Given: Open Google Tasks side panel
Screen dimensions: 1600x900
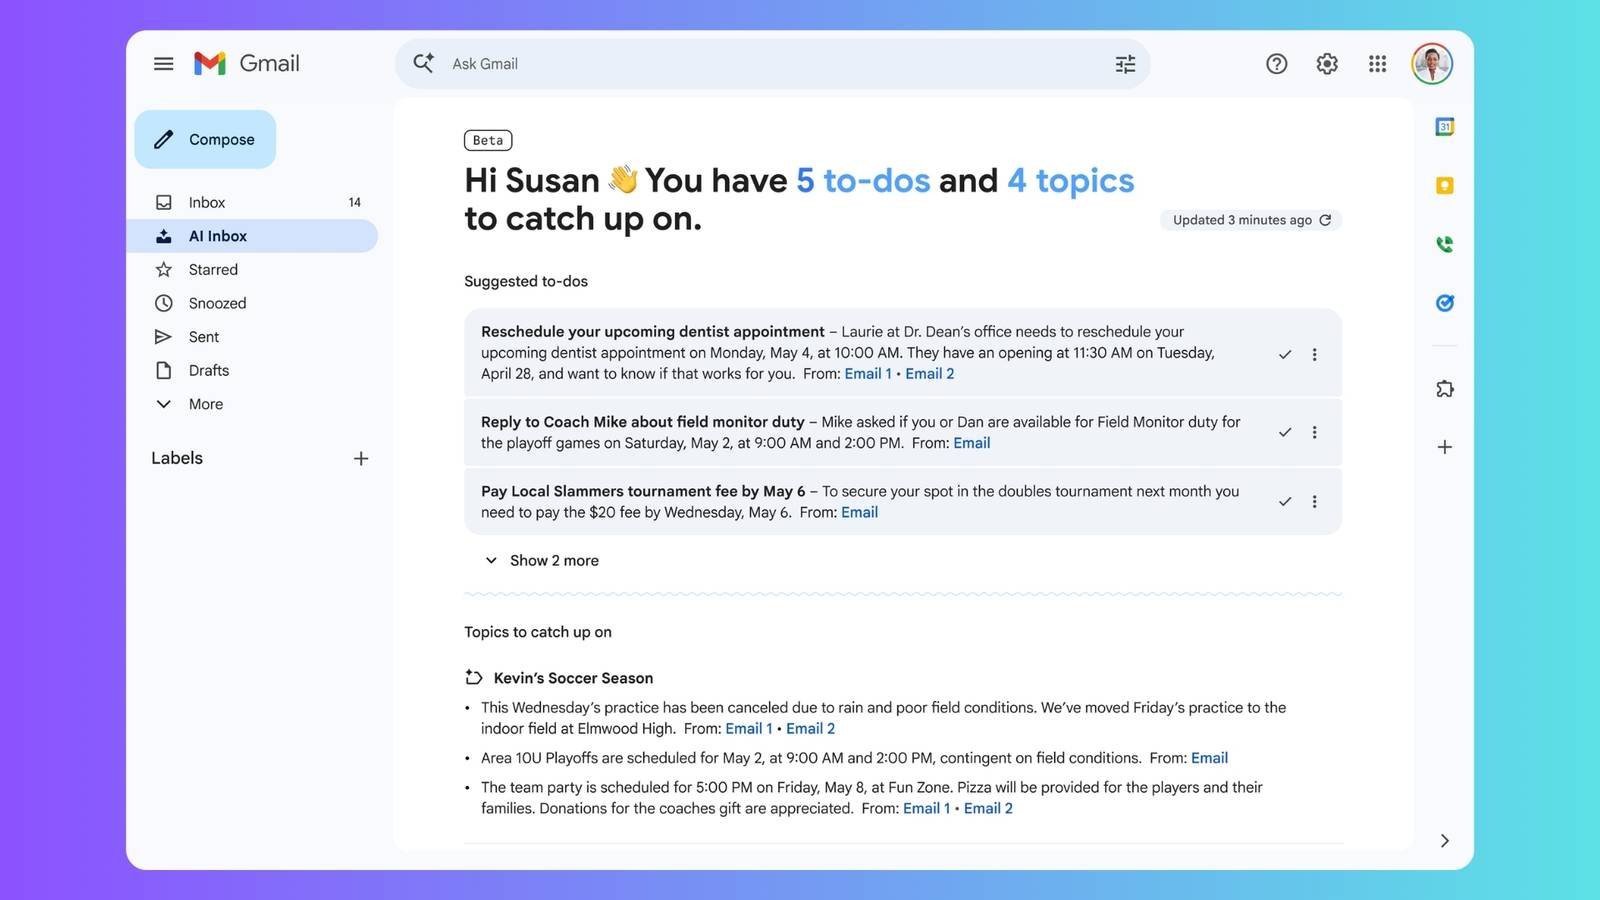Looking at the screenshot, I should pos(1444,303).
